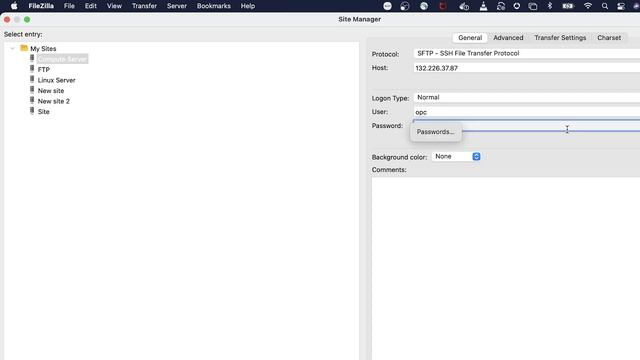
Task: Click the User field containing opc
Action: pyautogui.click(x=527, y=112)
